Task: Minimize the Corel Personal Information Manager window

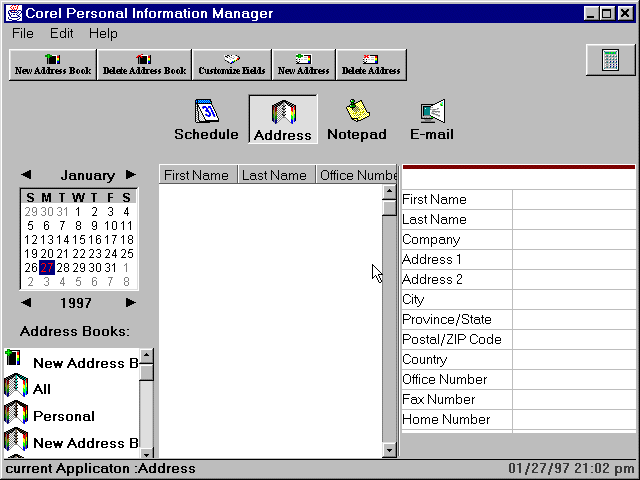Action: pyautogui.click(x=591, y=13)
